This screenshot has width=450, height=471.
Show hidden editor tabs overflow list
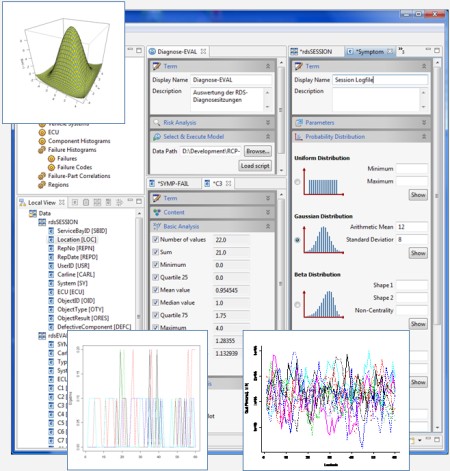click(x=401, y=51)
